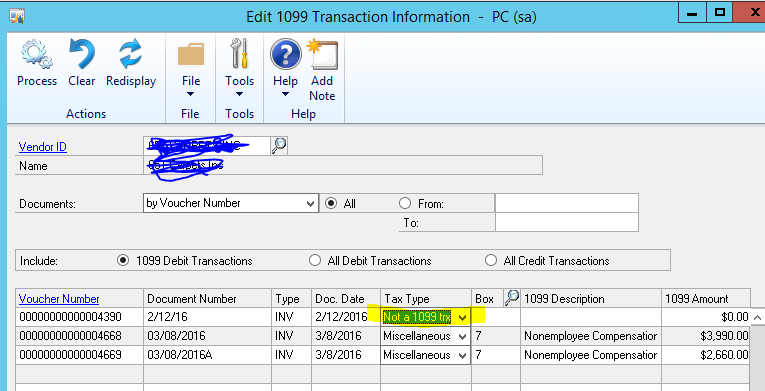
Task: Select voucher 00000000000004390 cell
Action: tap(80, 317)
